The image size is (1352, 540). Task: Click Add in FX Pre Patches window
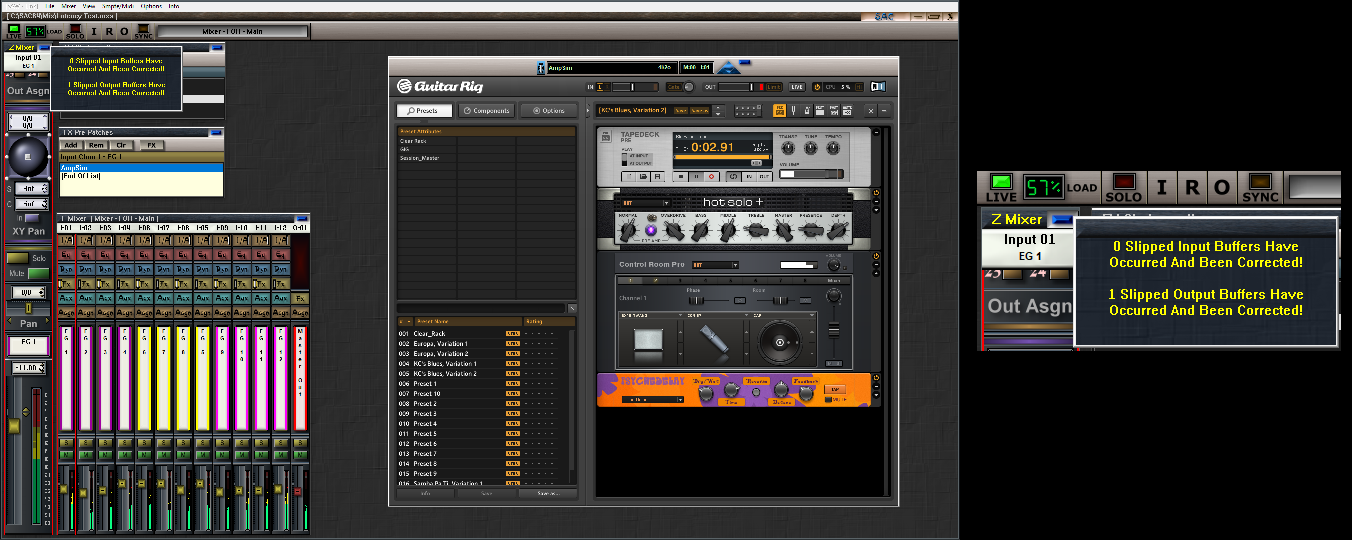click(x=71, y=145)
